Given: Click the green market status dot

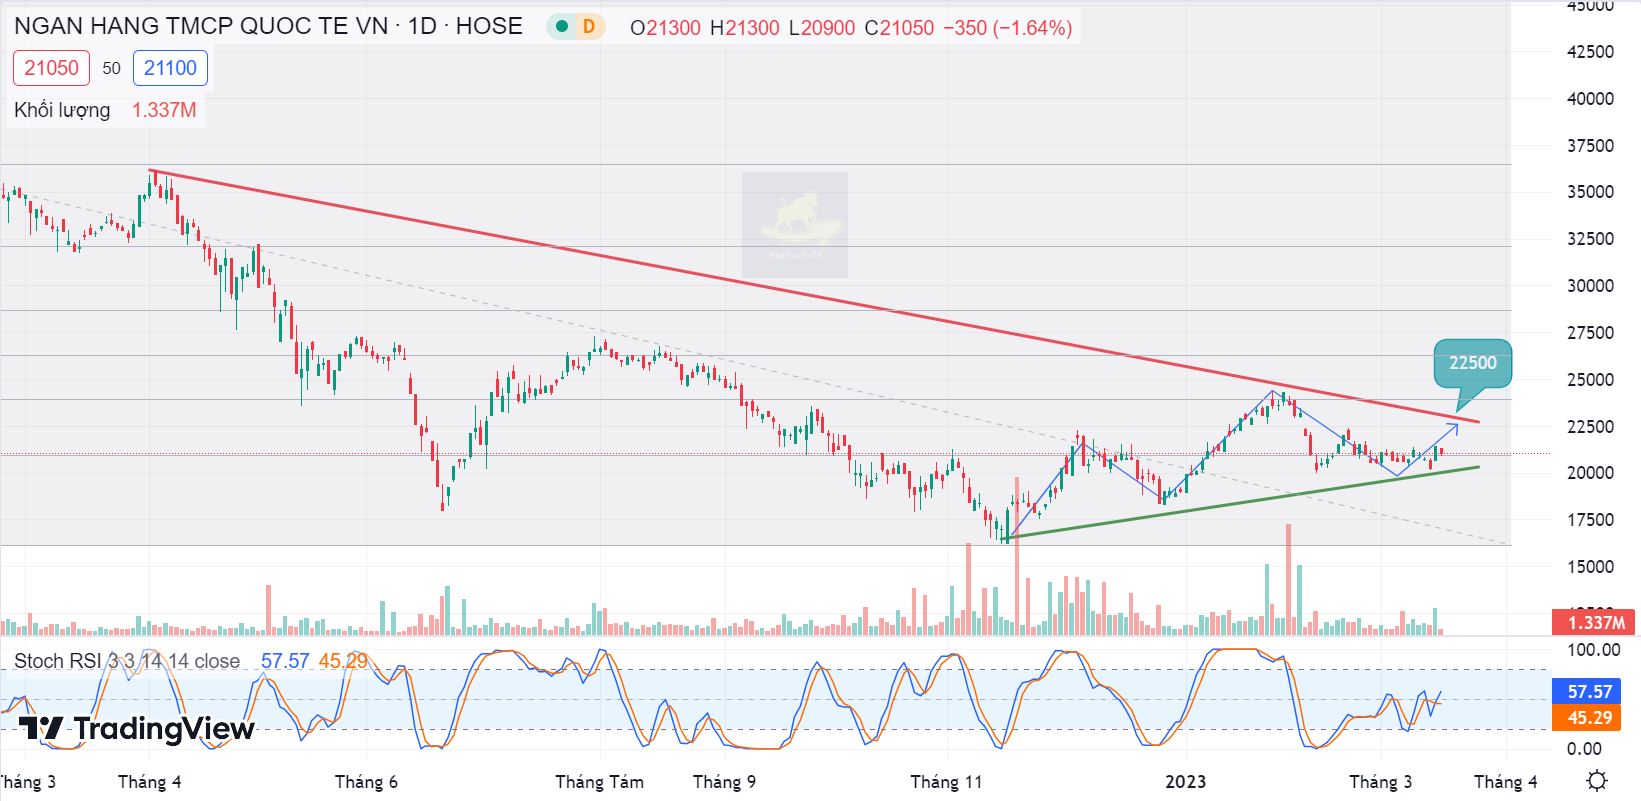Looking at the screenshot, I should point(563,27).
